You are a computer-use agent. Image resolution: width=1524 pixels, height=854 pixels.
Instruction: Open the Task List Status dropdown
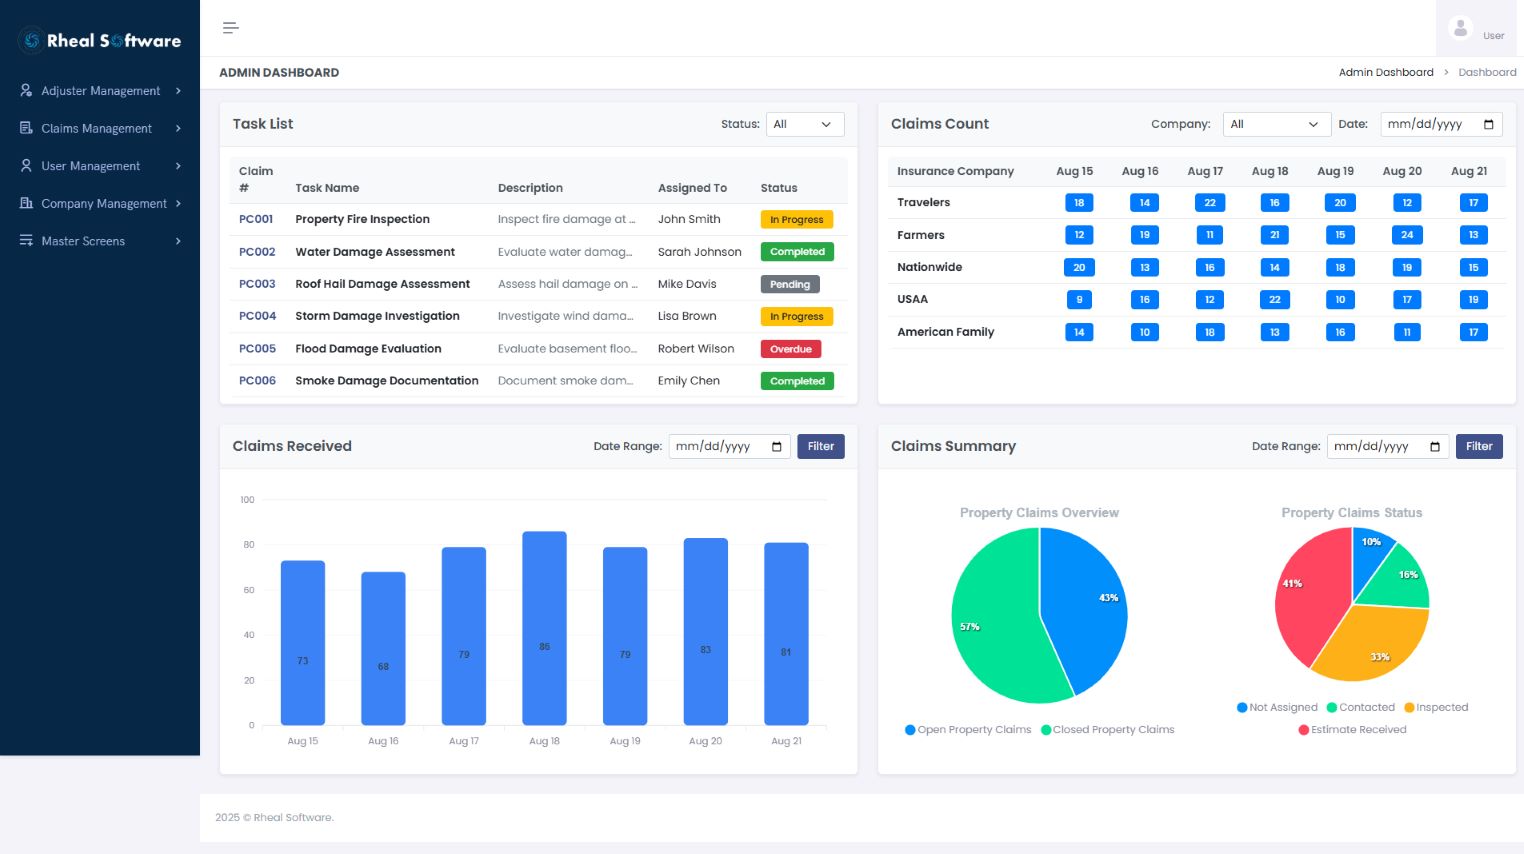click(805, 124)
